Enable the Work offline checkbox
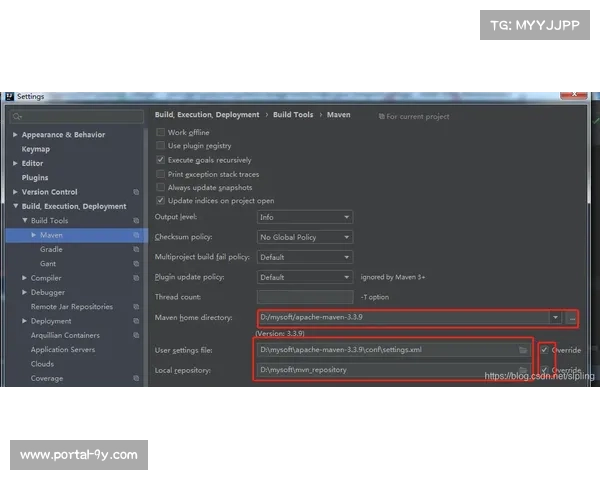 160,132
